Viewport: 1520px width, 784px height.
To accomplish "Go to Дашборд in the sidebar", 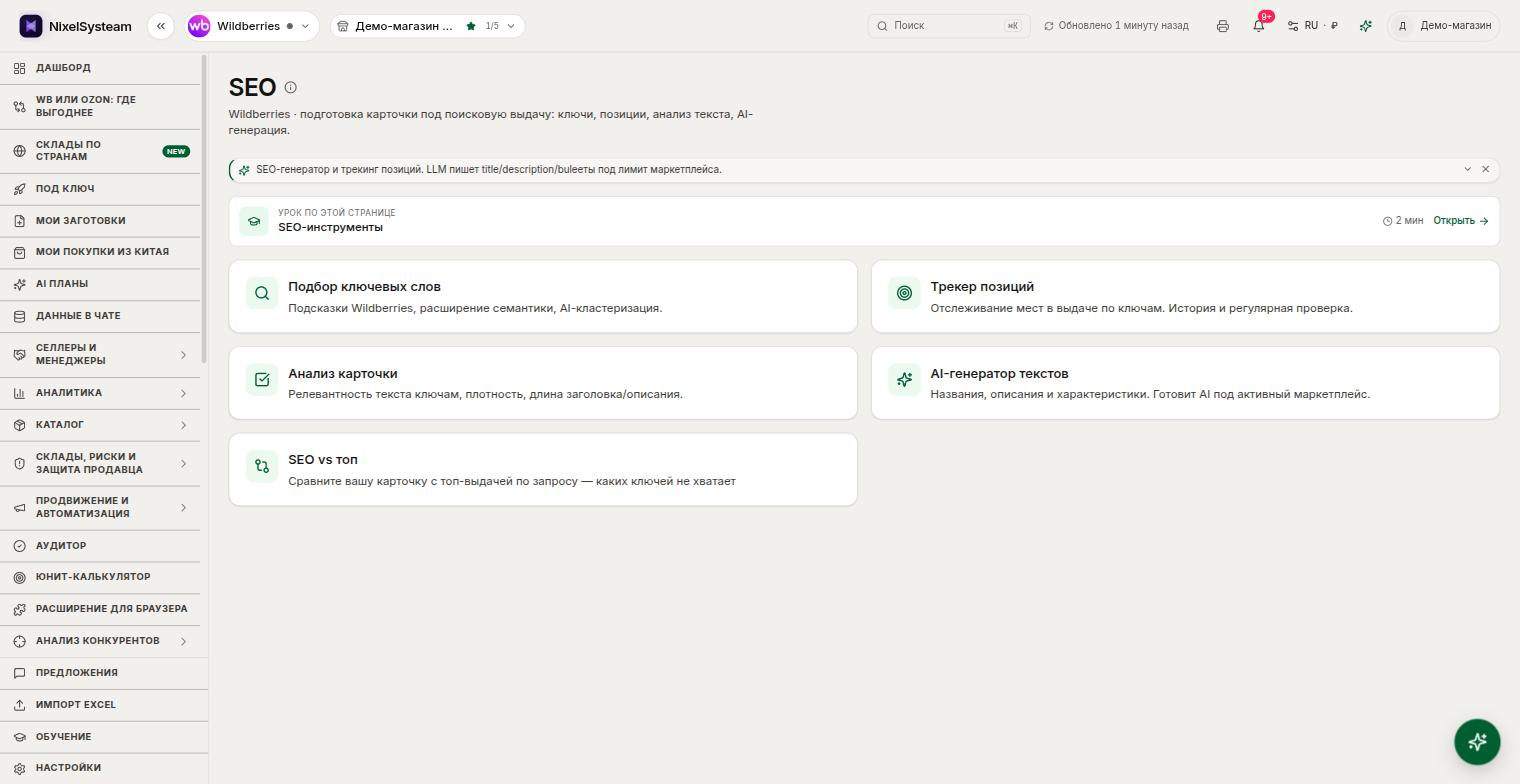I will tap(100, 68).
